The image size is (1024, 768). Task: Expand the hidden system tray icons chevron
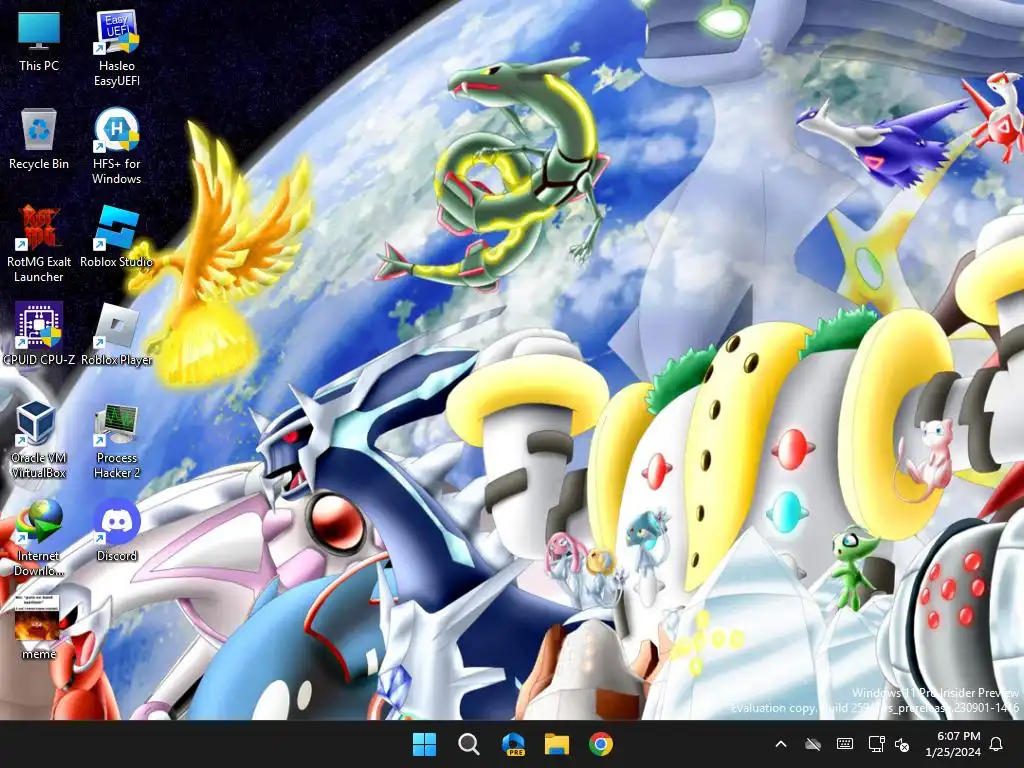pos(781,744)
